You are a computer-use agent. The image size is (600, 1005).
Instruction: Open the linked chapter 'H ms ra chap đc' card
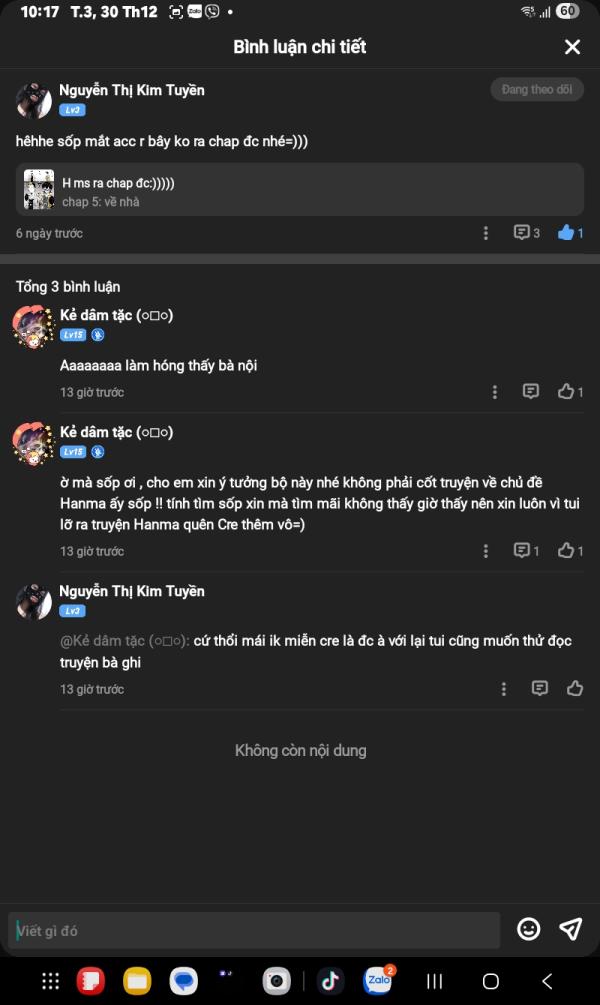[300, 190]
